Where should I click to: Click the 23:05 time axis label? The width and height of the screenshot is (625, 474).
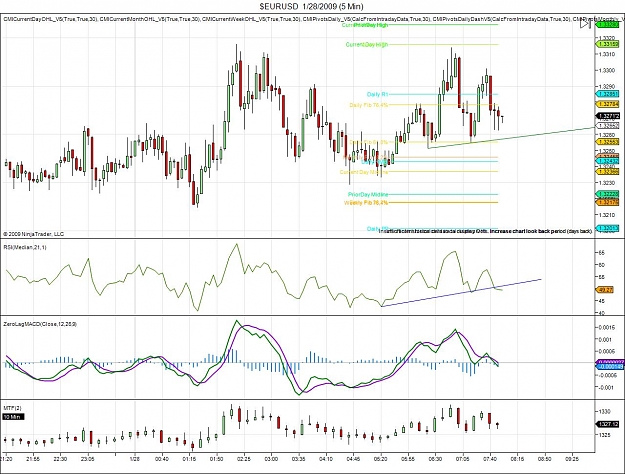[87, 459]
